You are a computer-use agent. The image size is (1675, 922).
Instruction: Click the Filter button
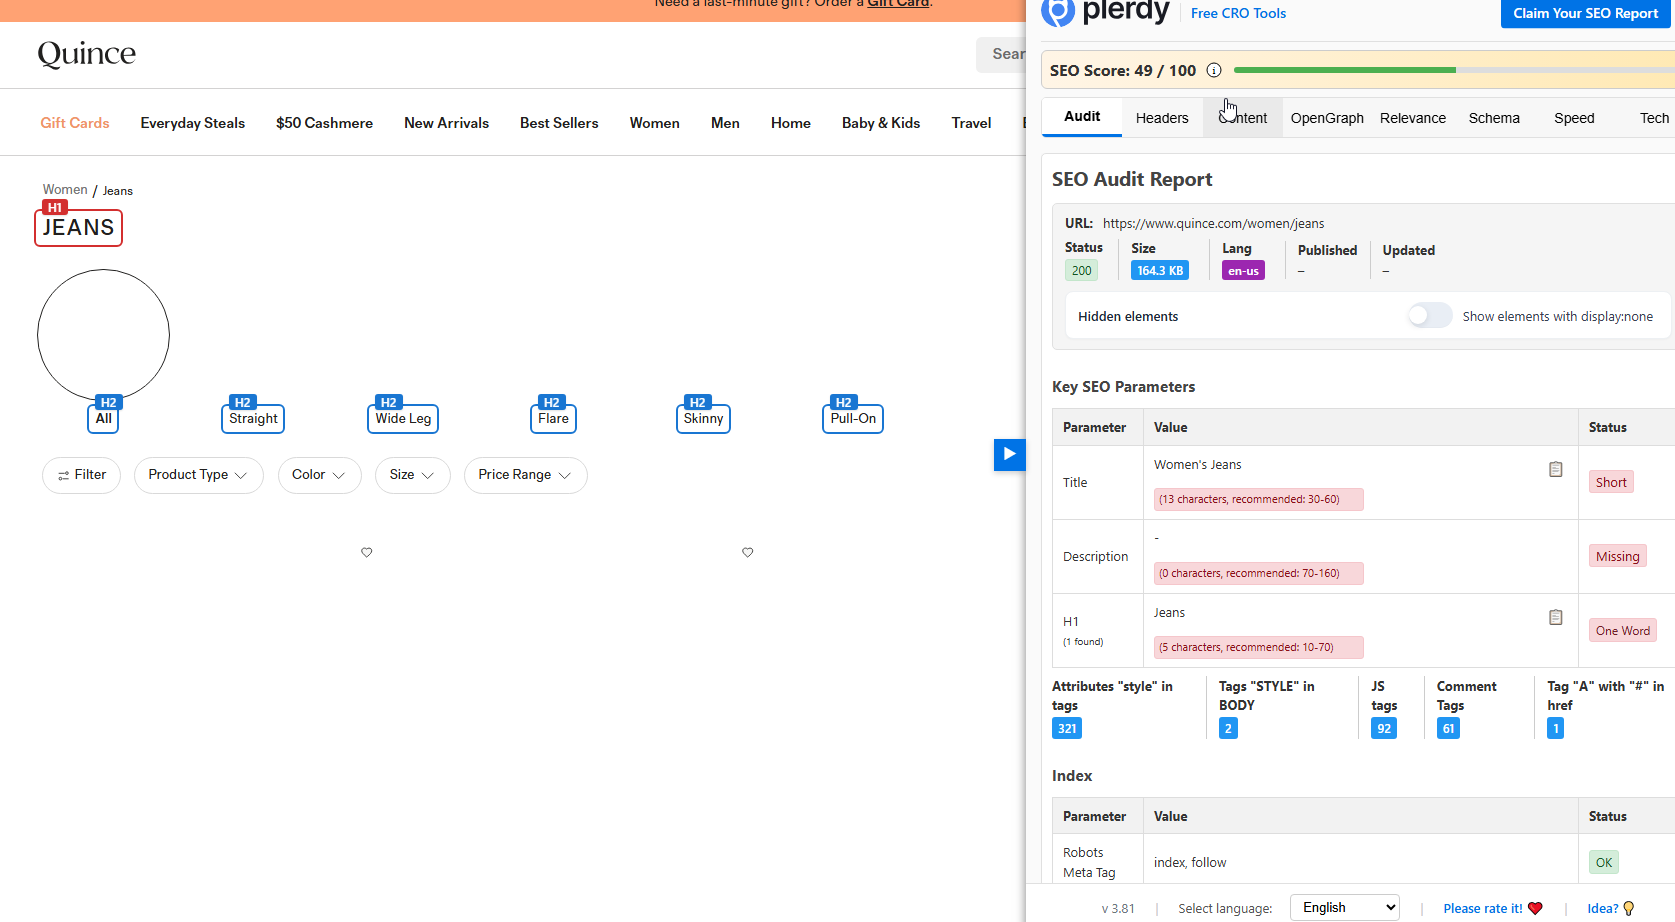click(81, 475)
